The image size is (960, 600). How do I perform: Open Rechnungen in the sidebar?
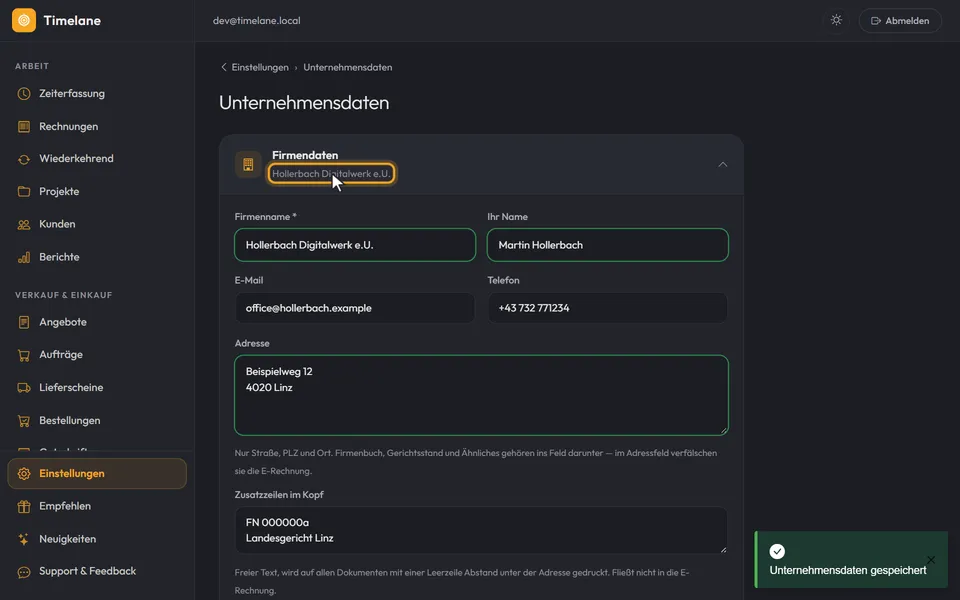tap(97, 127)
